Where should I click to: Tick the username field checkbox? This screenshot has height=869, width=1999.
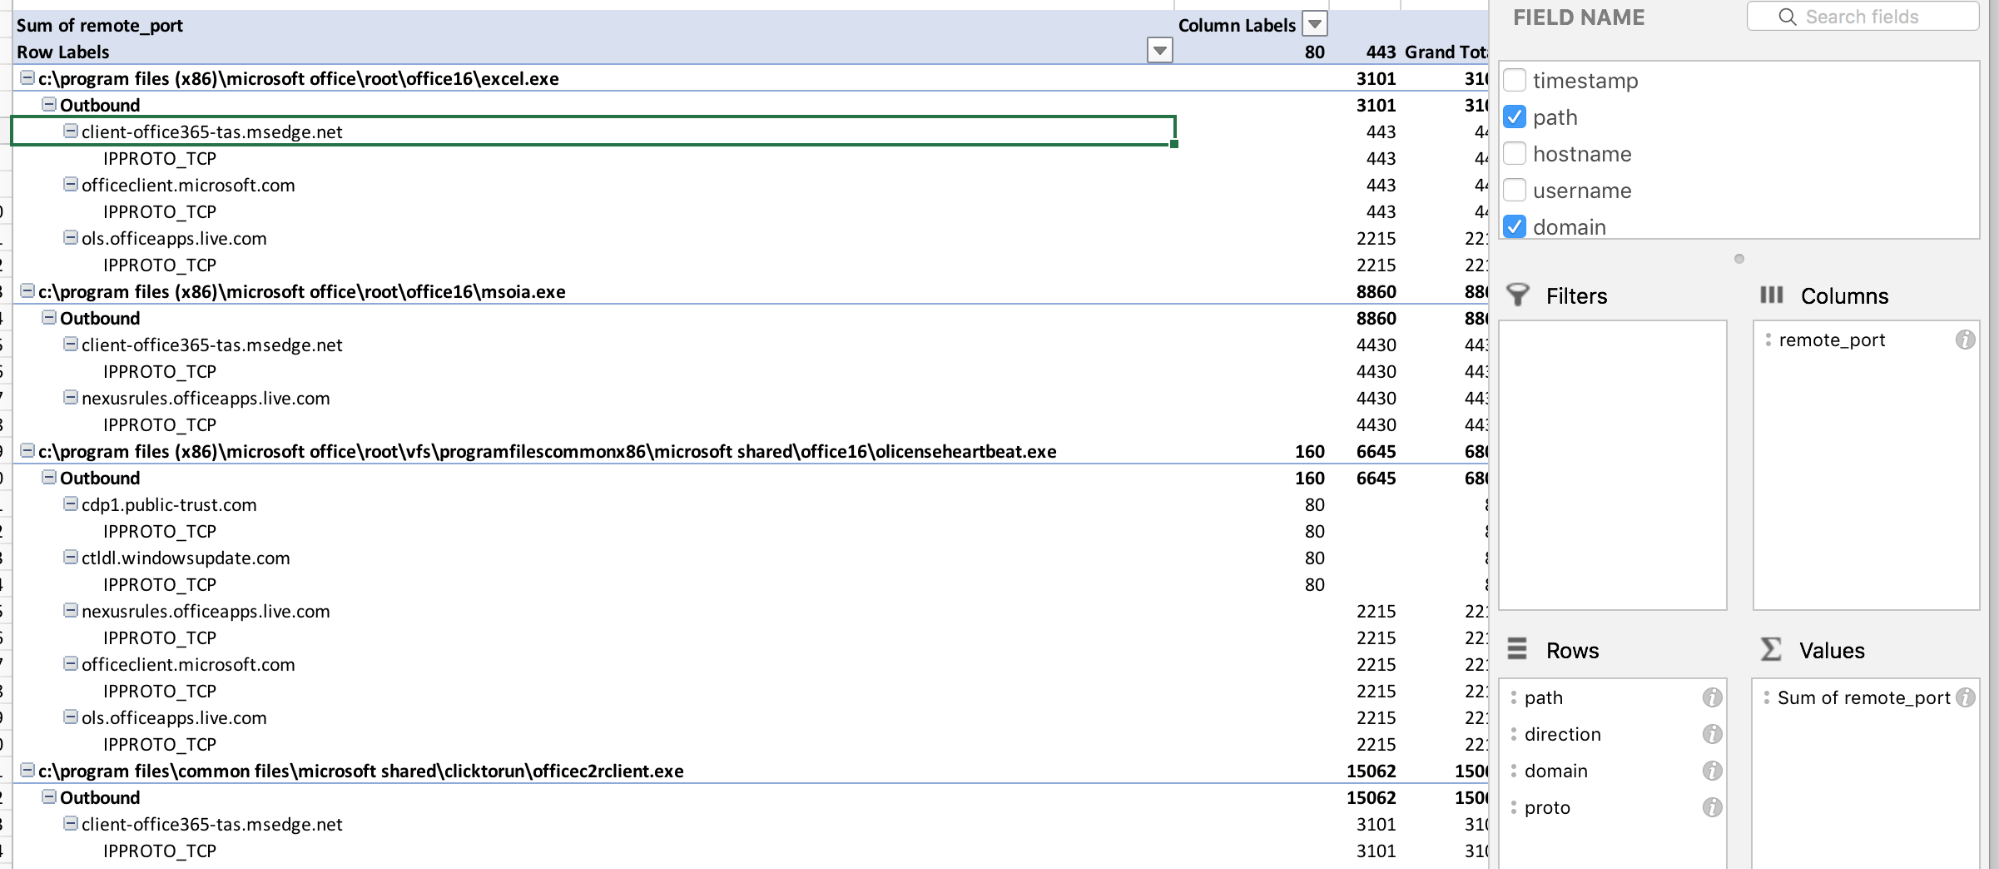(x=1515, y=190)
